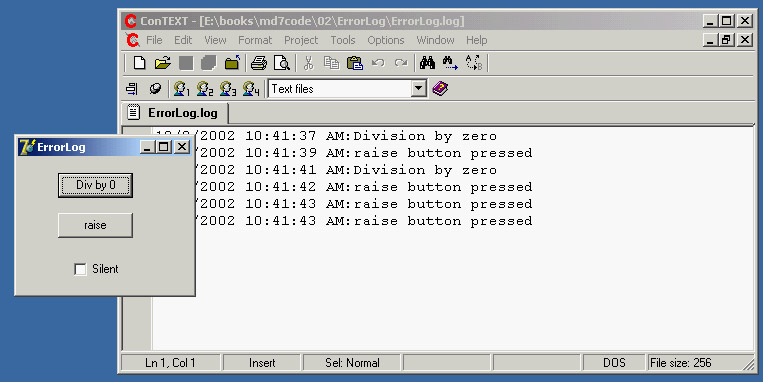Open the Project menu
Image resolution: width=763 pixels, height=382 pixels.
[x=301, y=40]
